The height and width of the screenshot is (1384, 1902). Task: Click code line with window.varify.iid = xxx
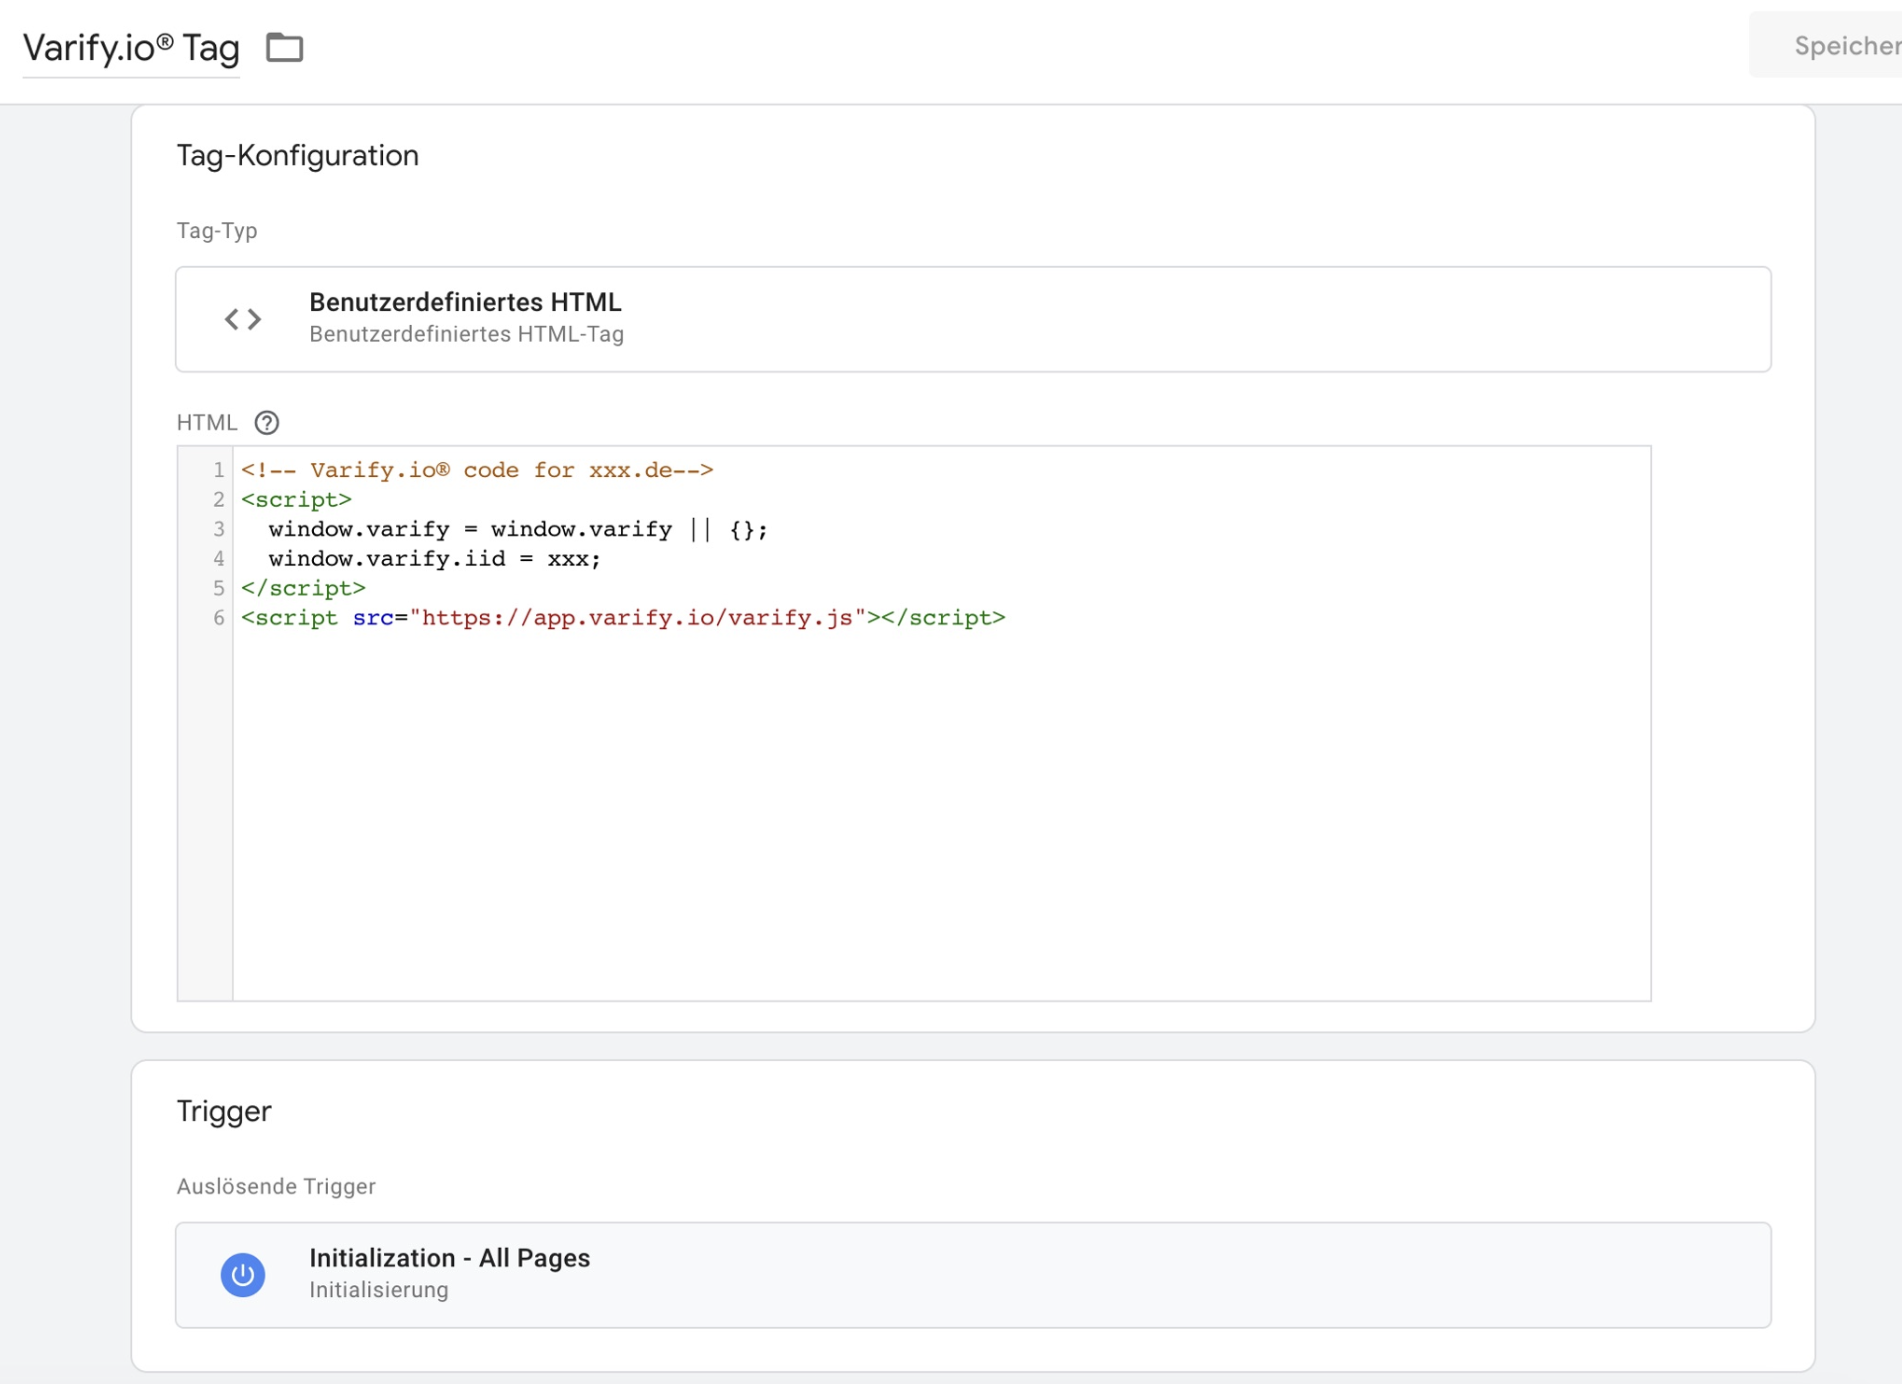pyautogui.click(x=434, y=559)
